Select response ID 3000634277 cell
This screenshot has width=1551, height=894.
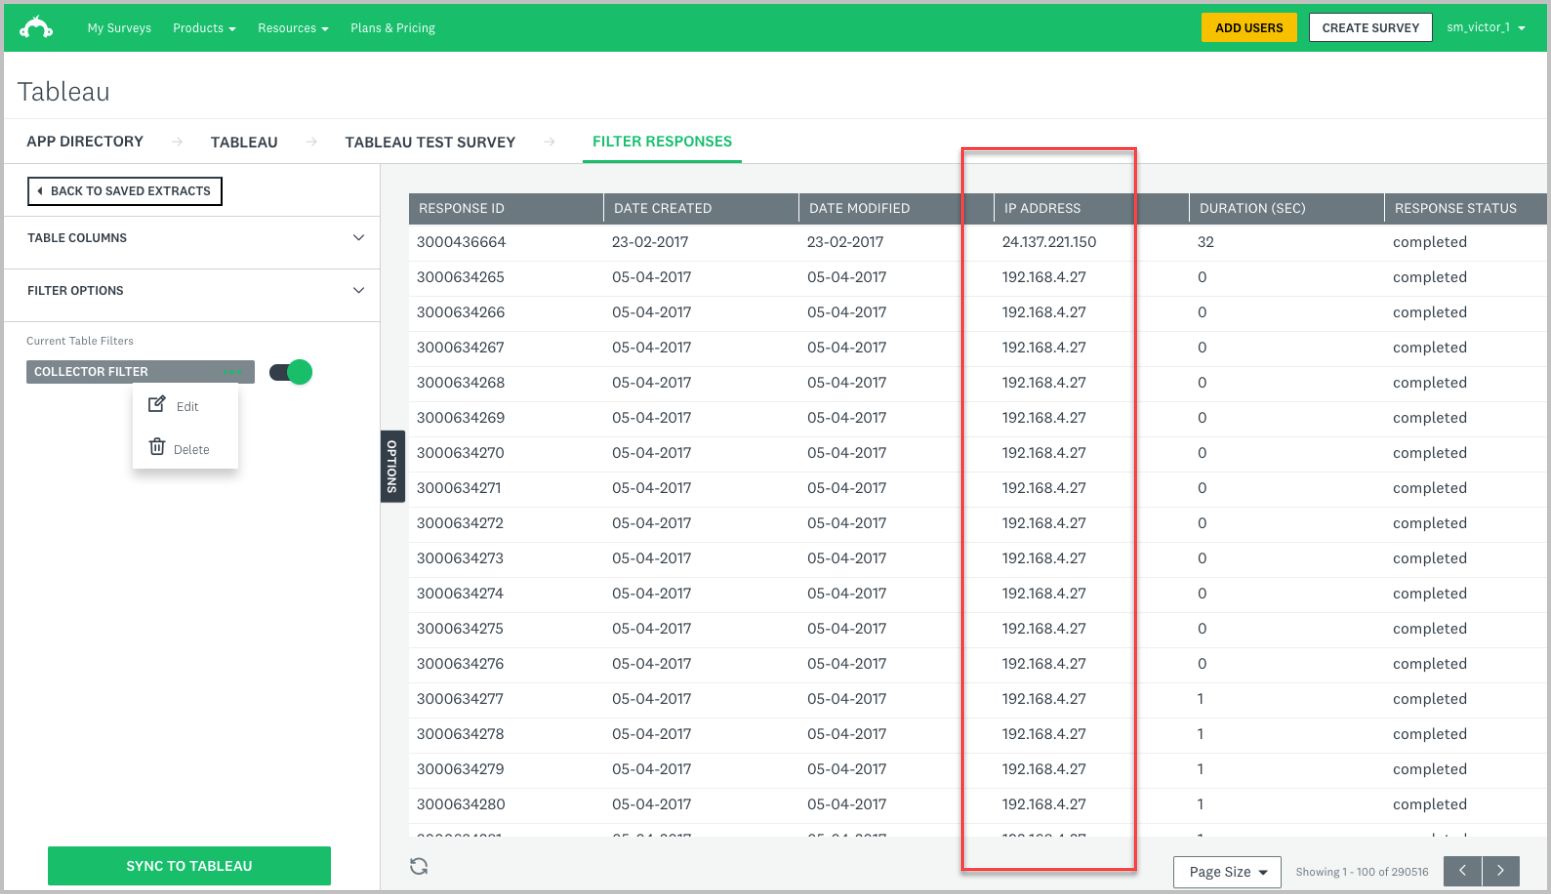coord(460,699)
